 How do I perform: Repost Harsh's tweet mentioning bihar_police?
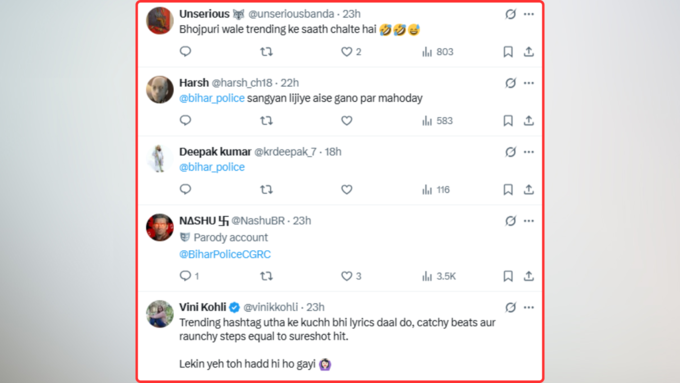tap(266, 121)
